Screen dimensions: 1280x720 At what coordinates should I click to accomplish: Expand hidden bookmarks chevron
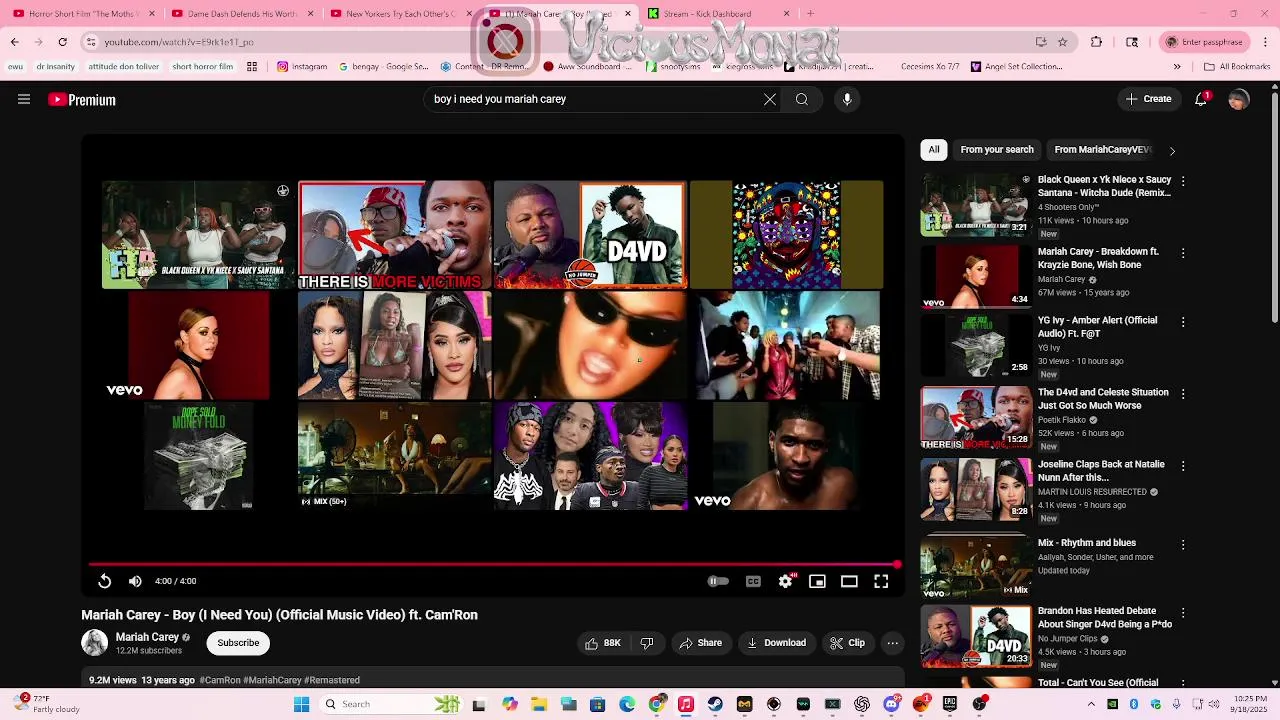1177,67
